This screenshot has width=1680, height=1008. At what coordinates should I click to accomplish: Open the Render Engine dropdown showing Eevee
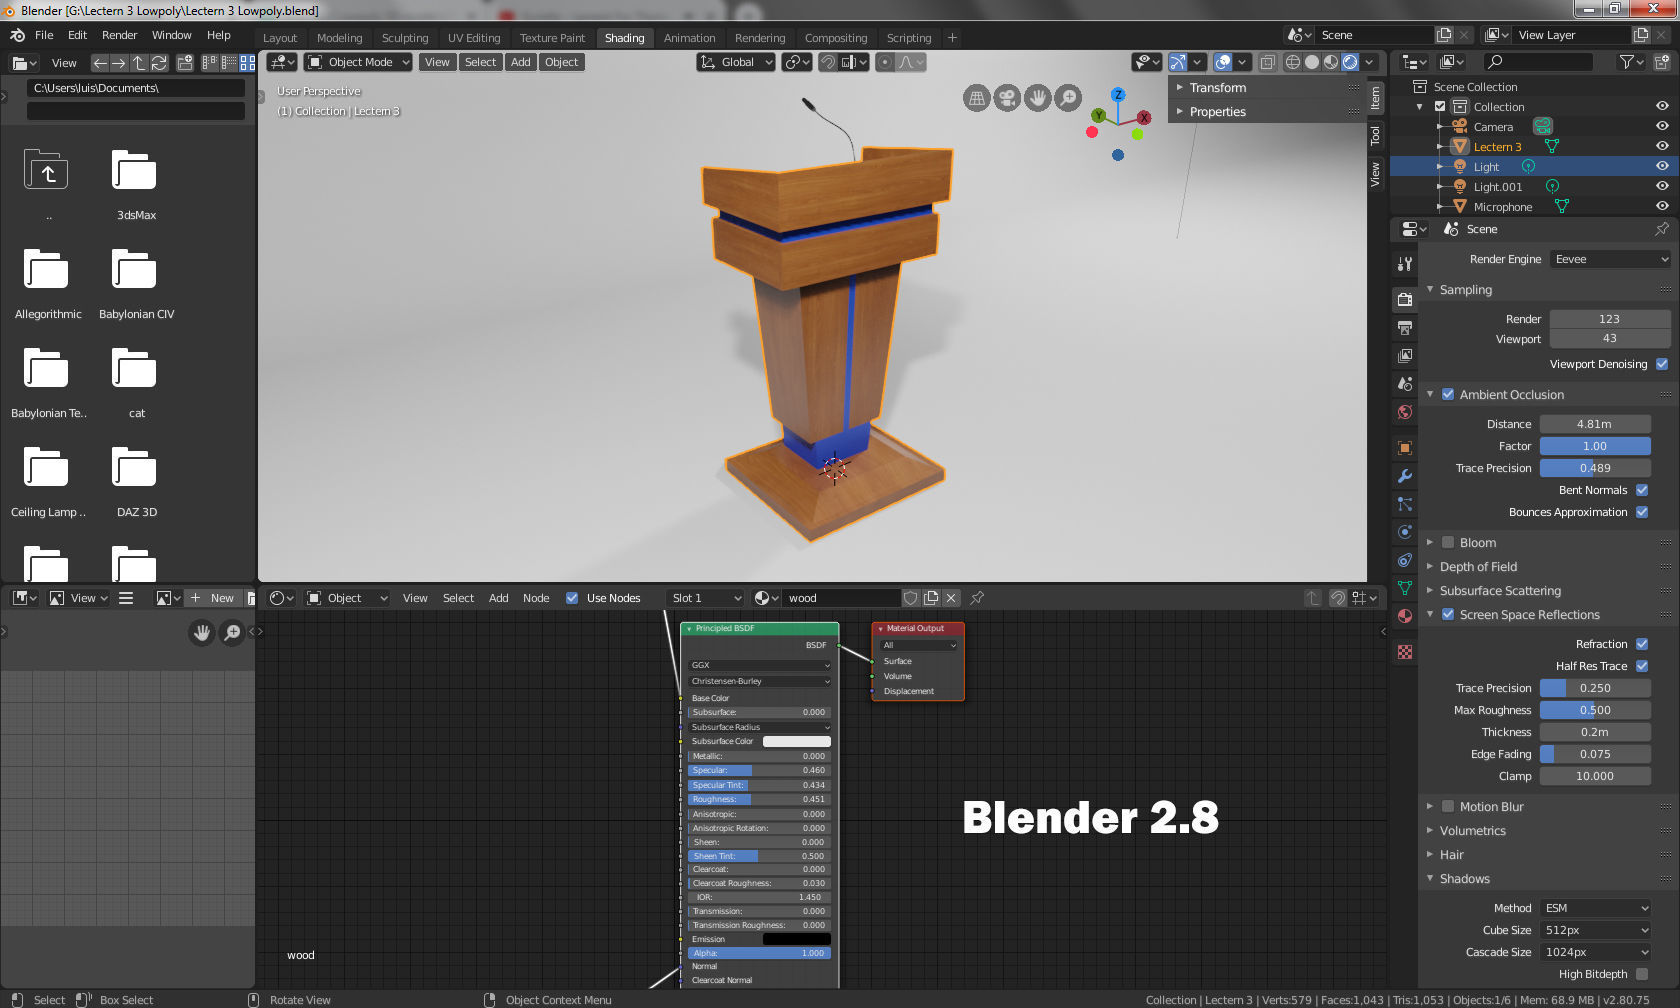coord(1610,259)
